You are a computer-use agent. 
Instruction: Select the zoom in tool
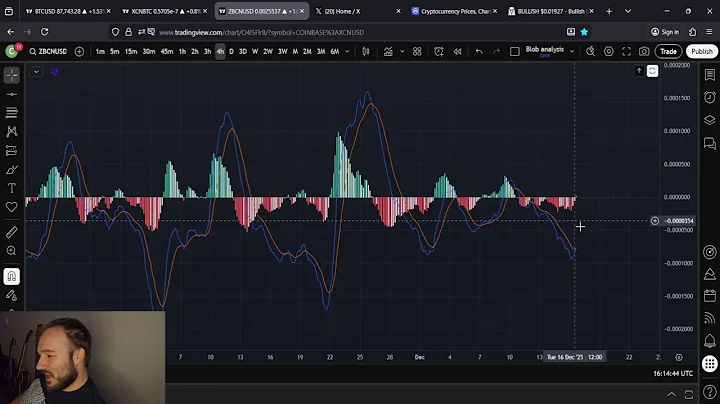tap(12, 251)
